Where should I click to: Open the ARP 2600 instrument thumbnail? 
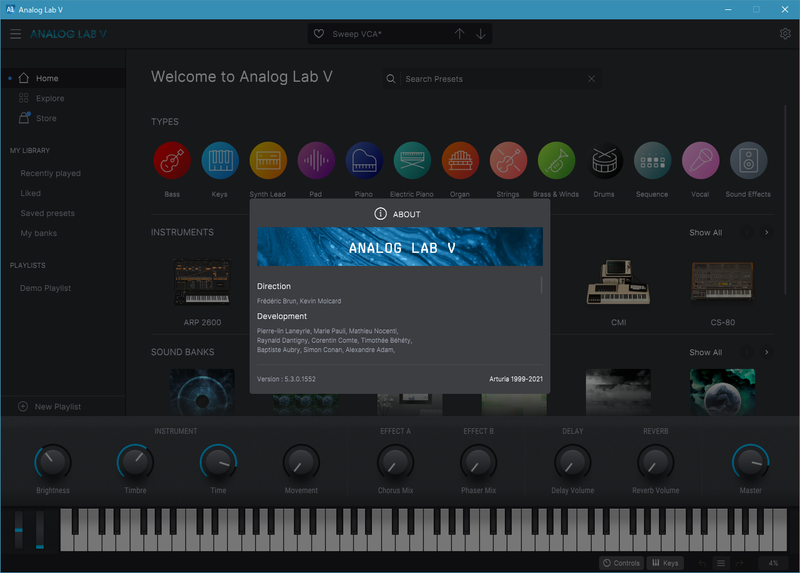click(x=203, y=282)
